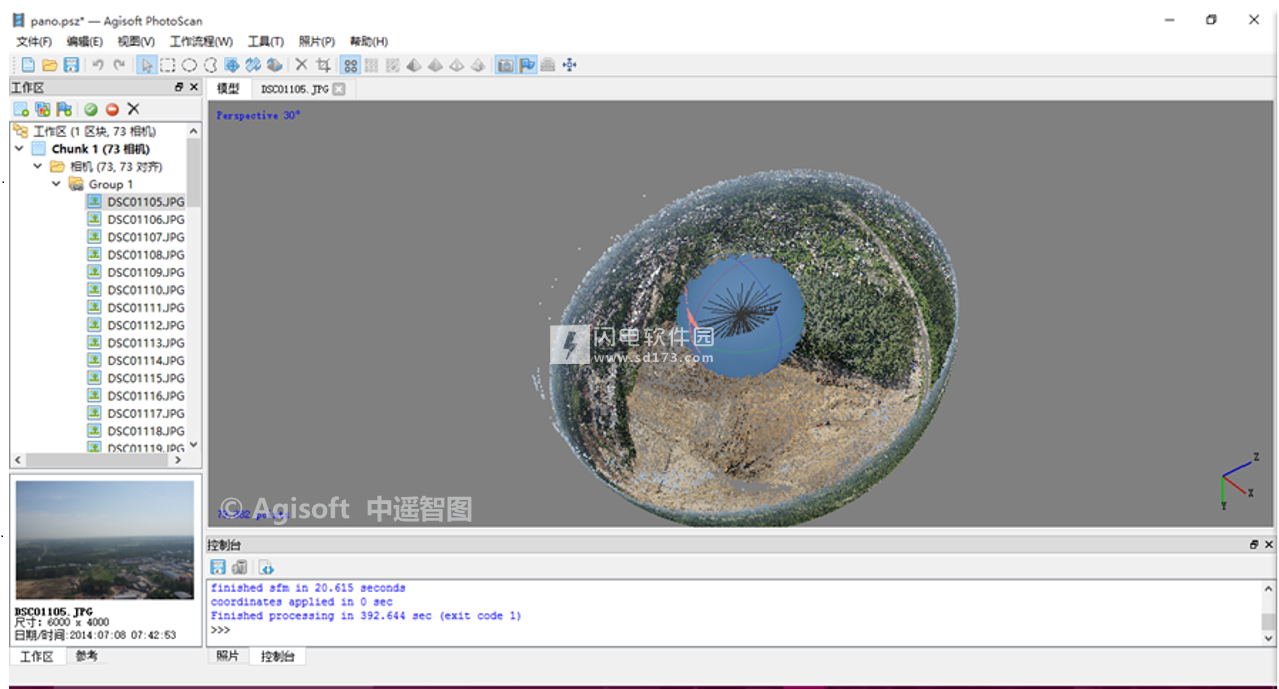Click the DSC01105.JPG preview thumbnail
1279x689 pixels.
pyautogui.click(x=105, y=540)
